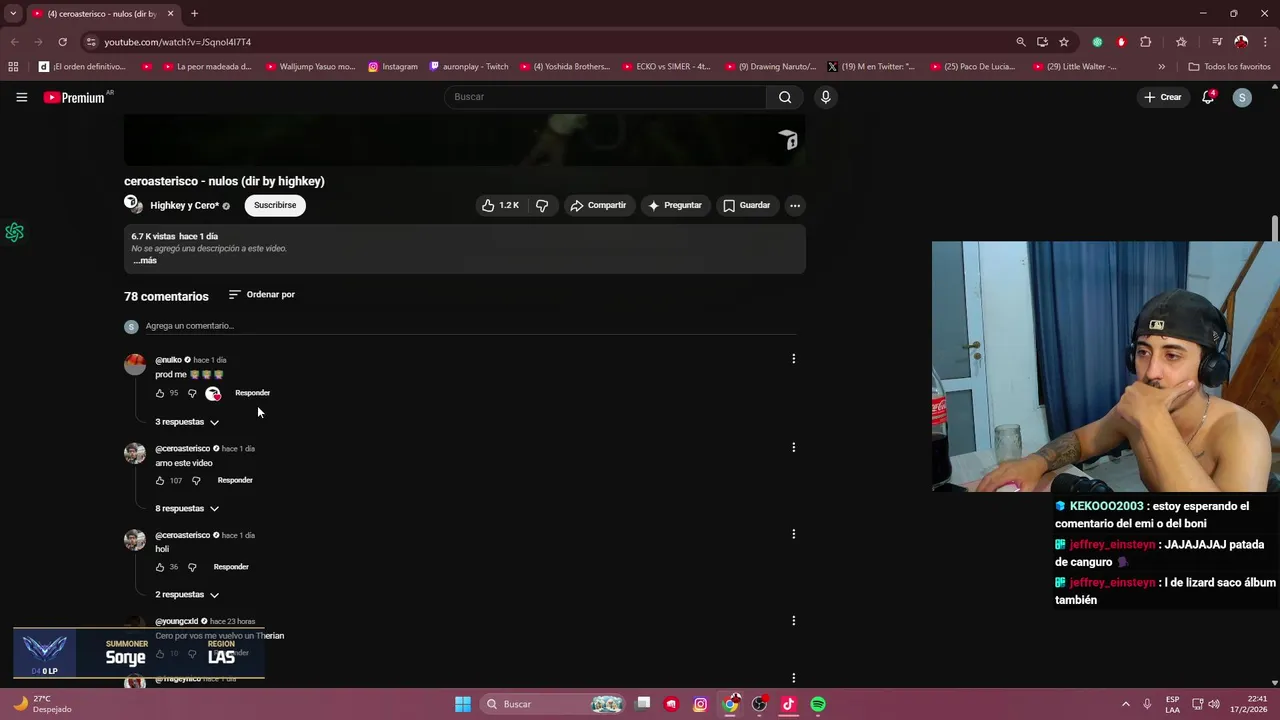Open the Chrome three-dot menu
Image resolution: width=1280 pixels, height=720 pixels.
point(1265,42)
